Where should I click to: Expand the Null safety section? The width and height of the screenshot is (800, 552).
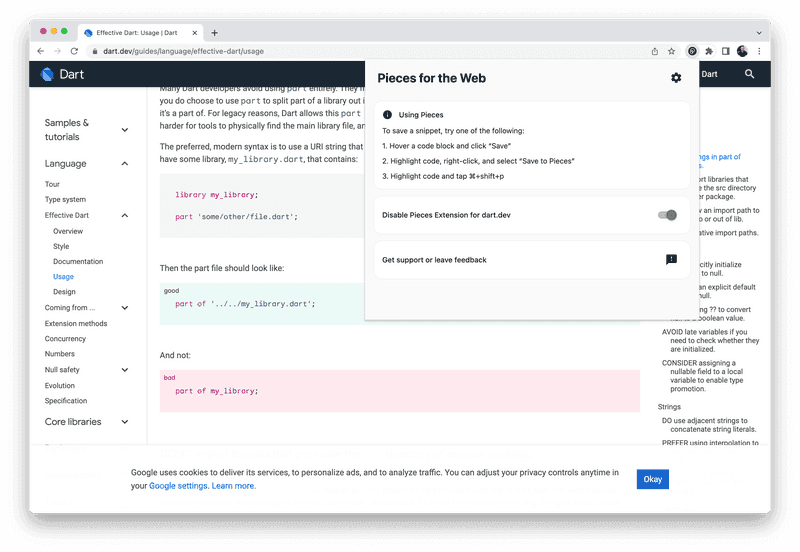point(124,370)
